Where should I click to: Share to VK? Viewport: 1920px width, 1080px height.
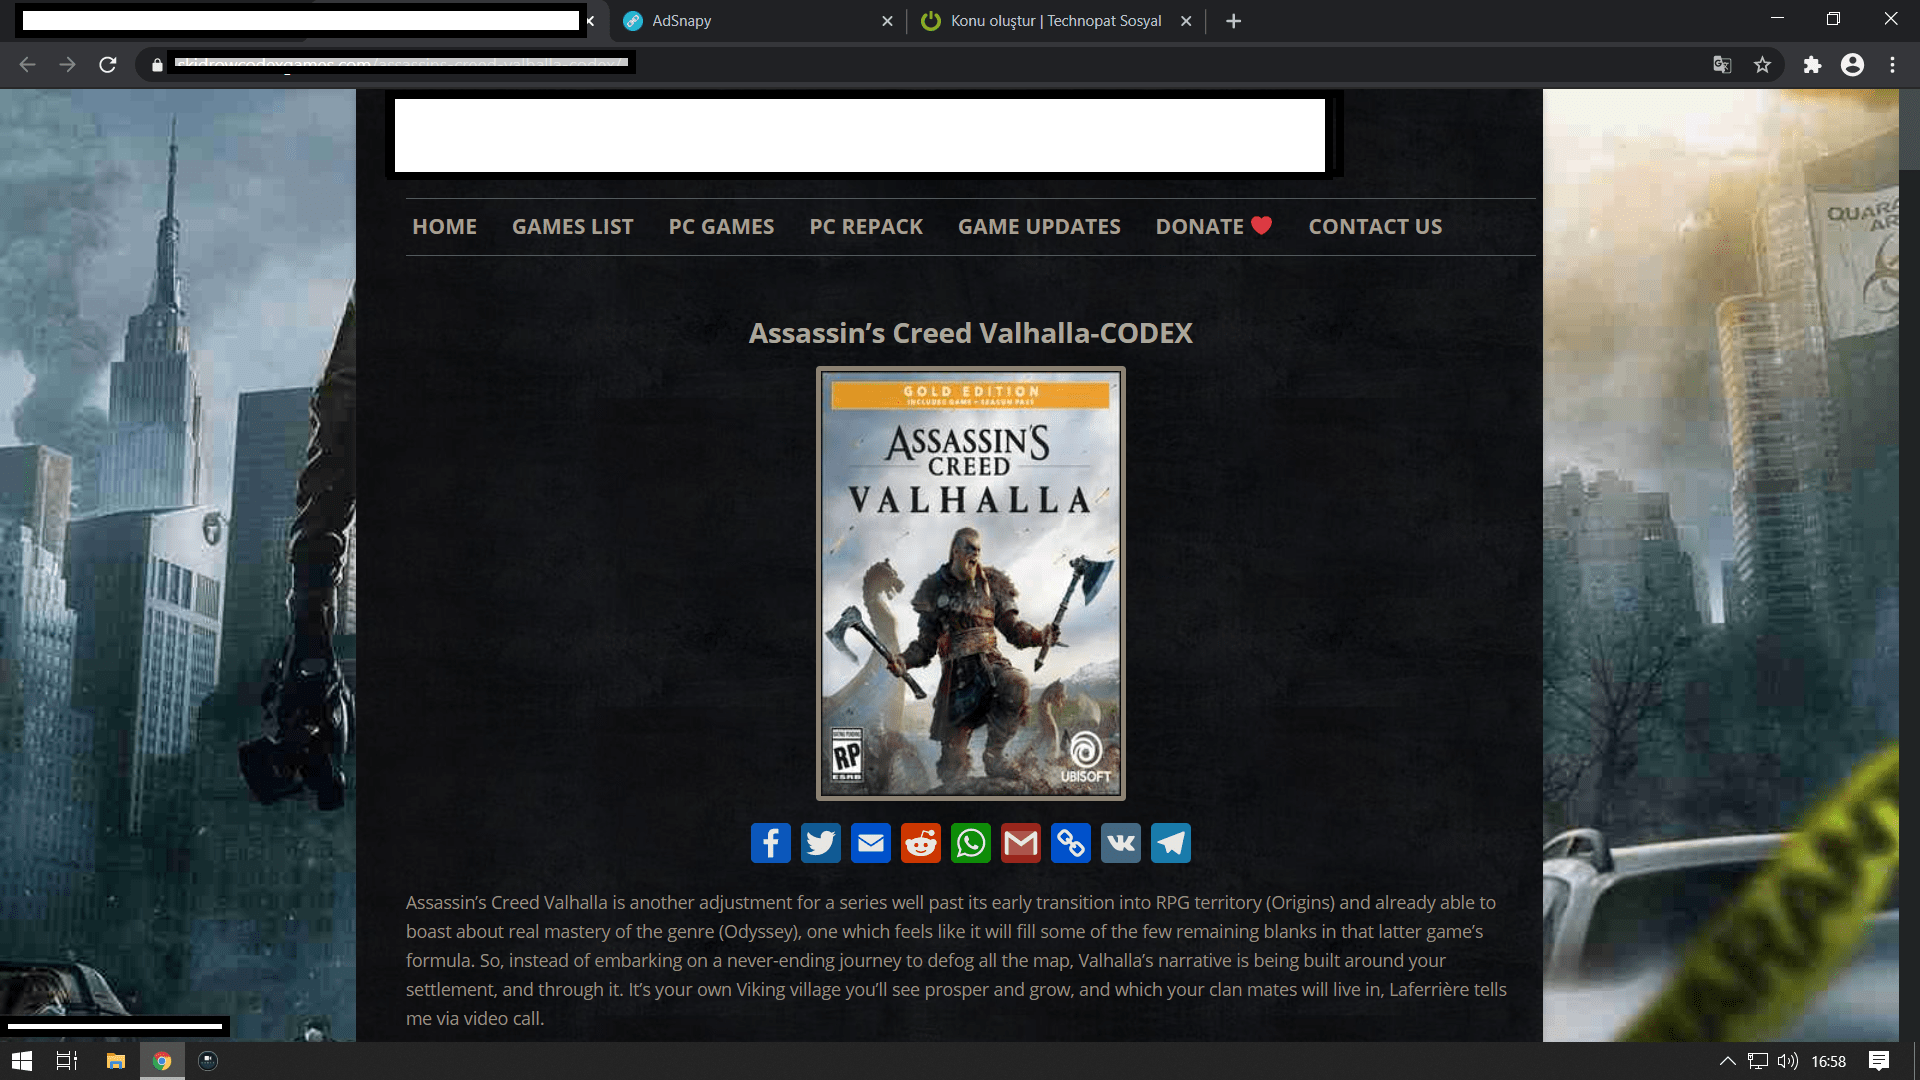(1120, 843)
